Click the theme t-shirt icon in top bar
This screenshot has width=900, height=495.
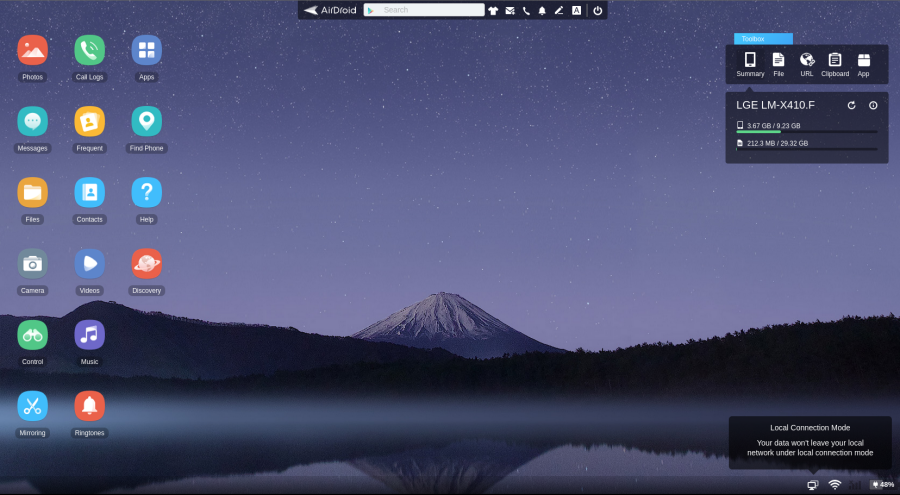tap(493, 10)
